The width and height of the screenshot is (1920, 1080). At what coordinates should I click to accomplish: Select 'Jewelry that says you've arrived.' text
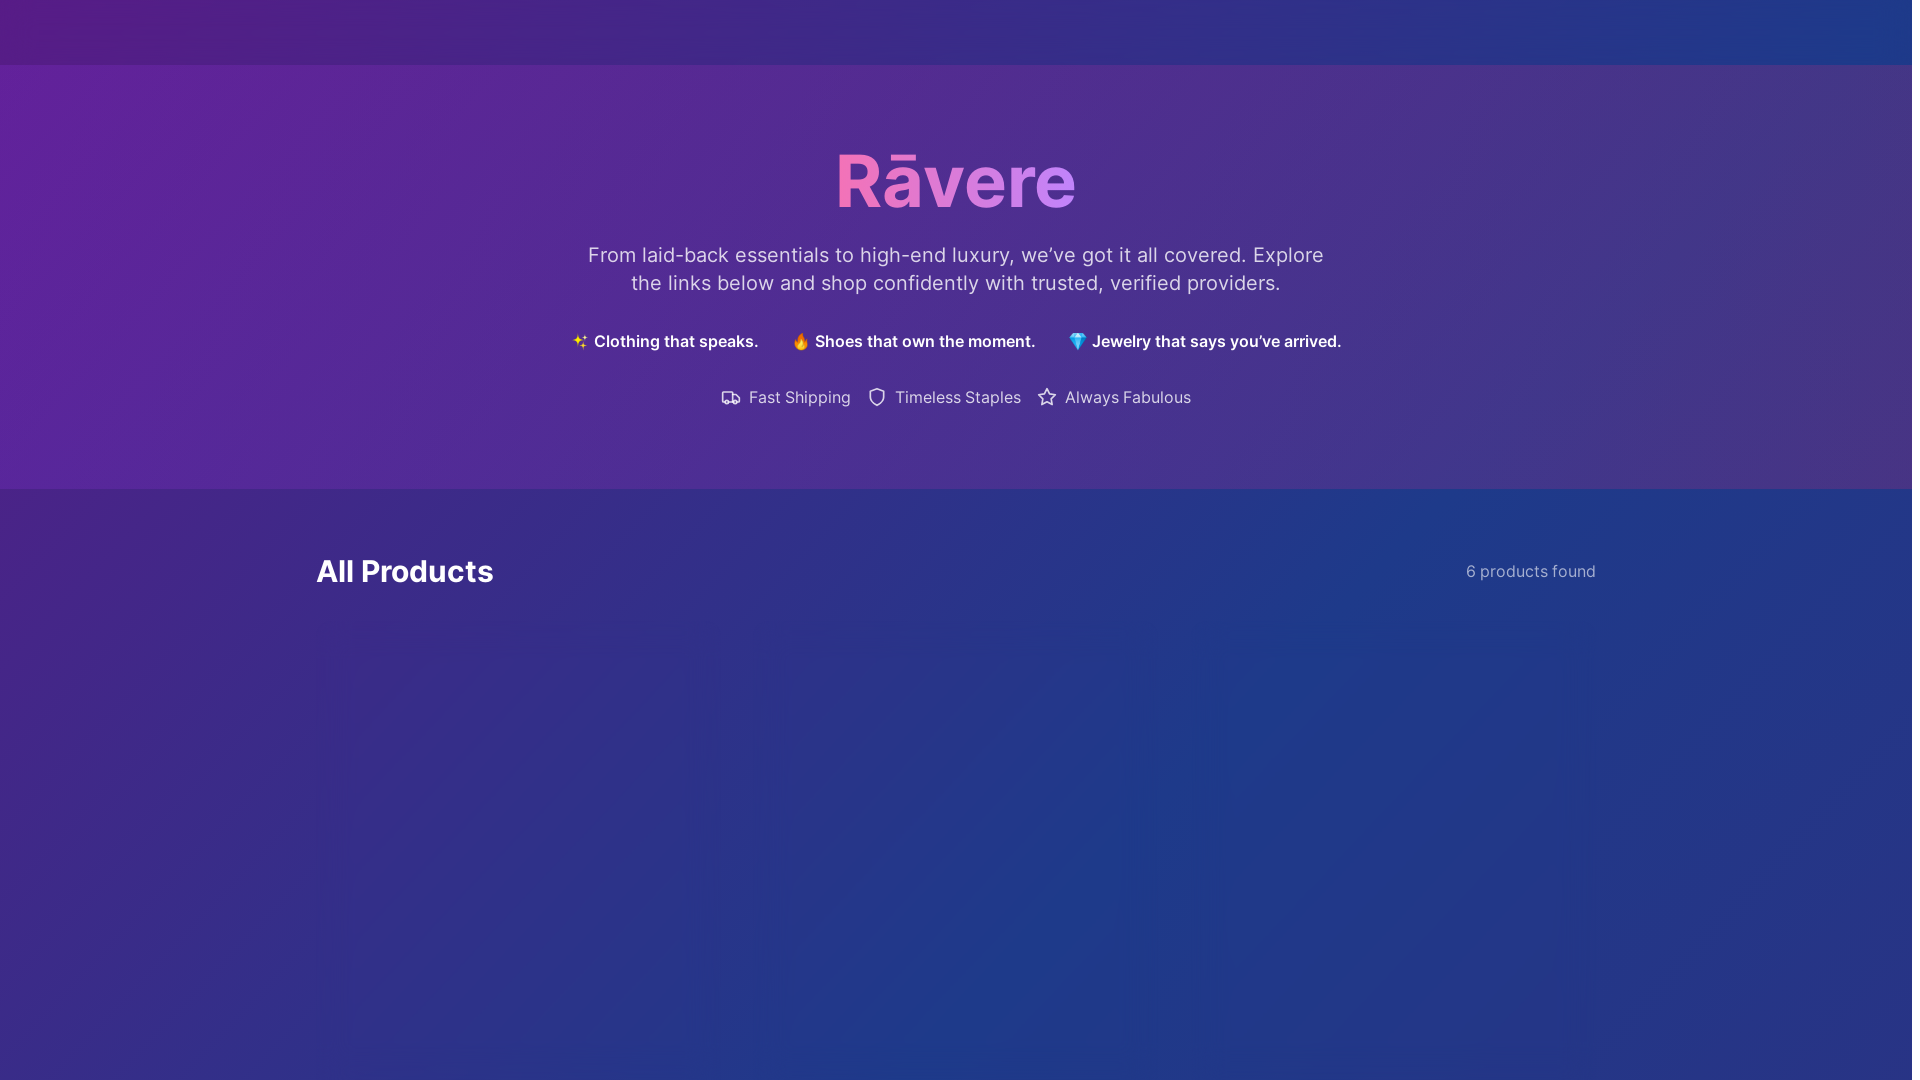(x=1216, y=341)
